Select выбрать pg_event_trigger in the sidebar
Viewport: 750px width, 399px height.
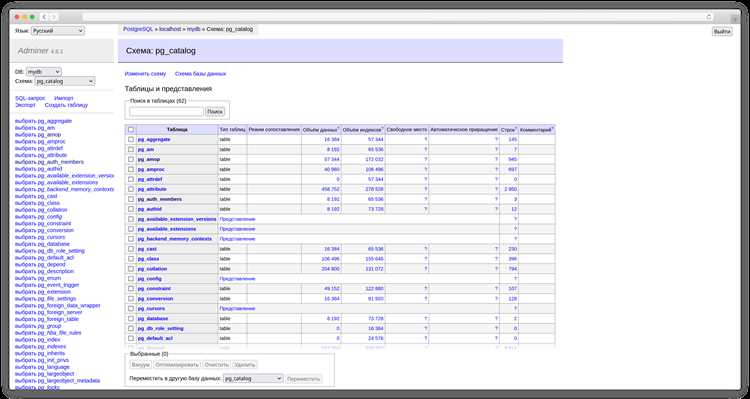(47, 285)
